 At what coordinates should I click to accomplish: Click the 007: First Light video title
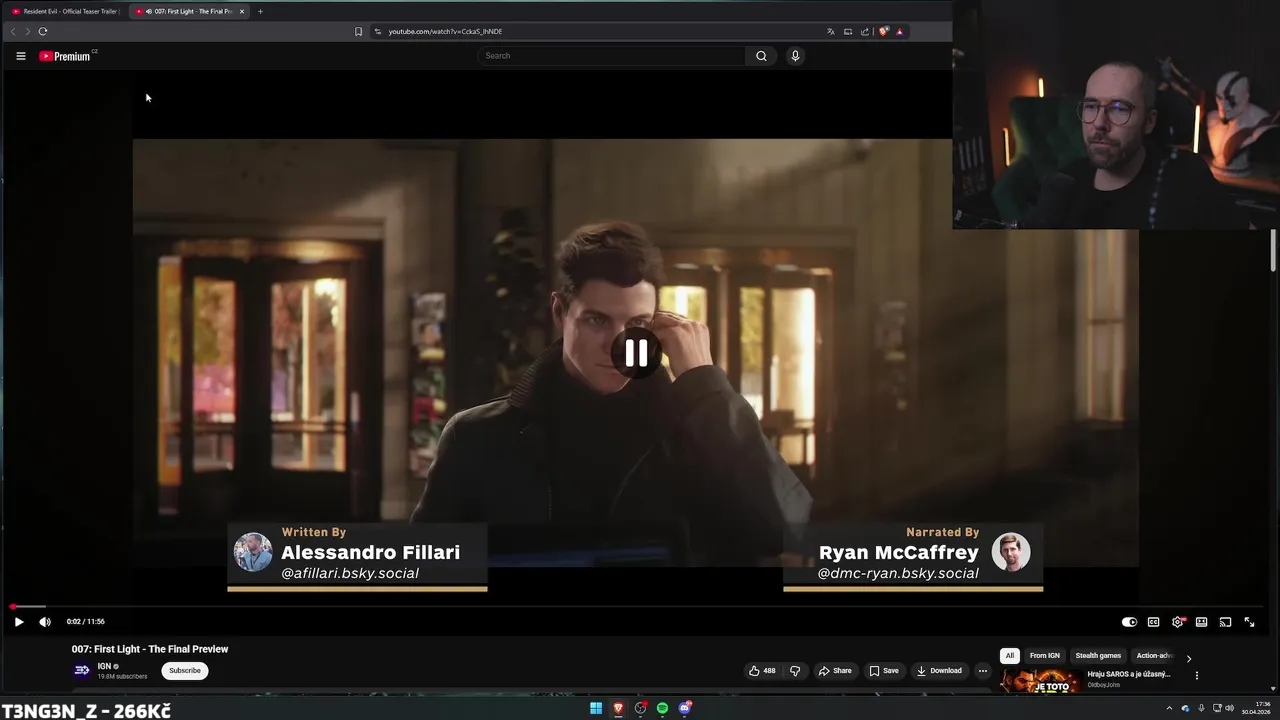tap(150, 649)
